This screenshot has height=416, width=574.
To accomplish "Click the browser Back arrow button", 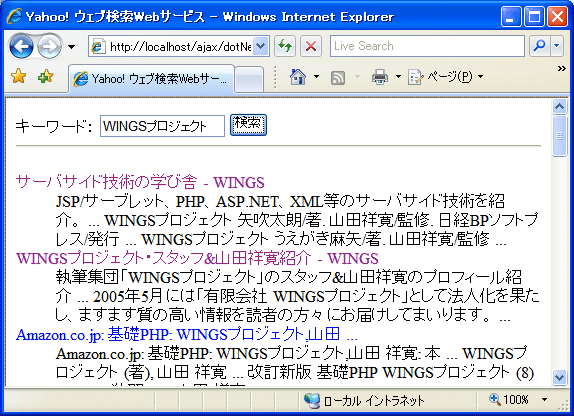I will pos(21,46).
